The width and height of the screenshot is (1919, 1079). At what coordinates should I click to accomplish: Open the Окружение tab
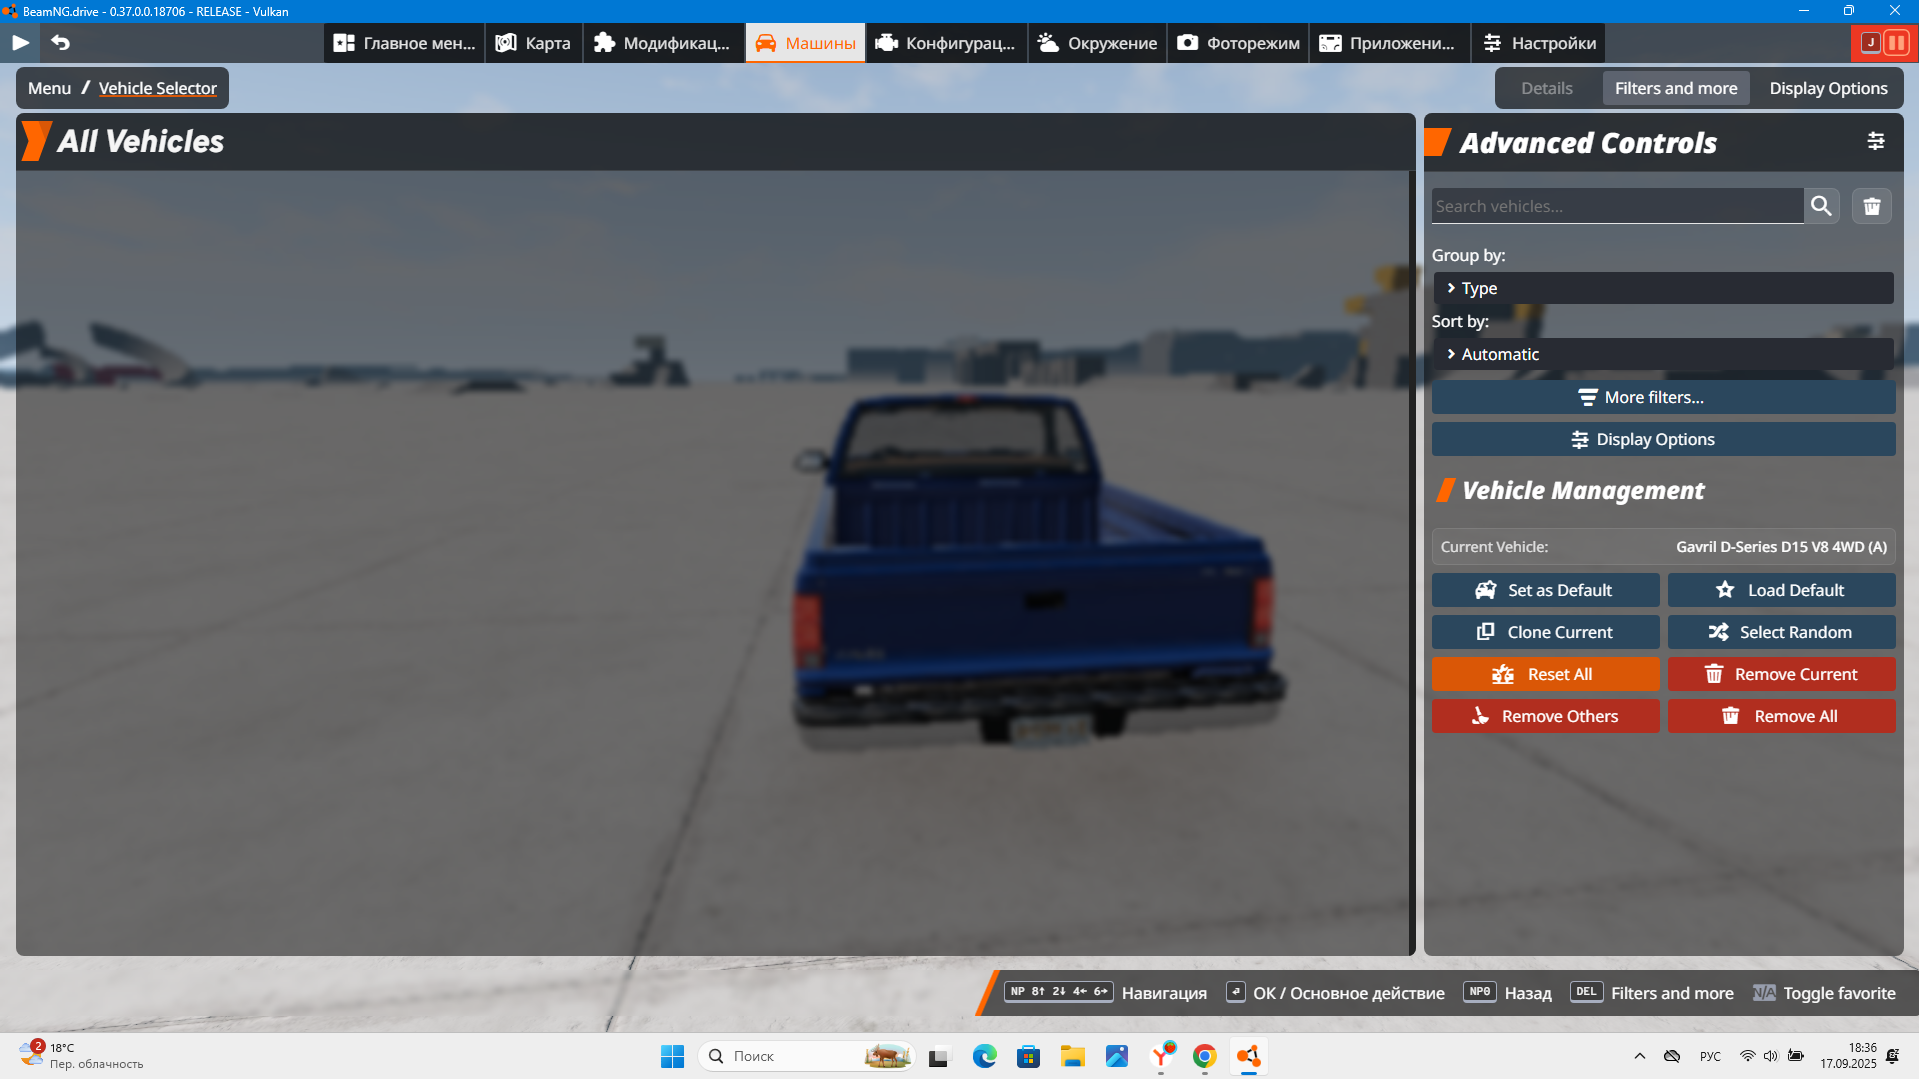(1097, 43)
